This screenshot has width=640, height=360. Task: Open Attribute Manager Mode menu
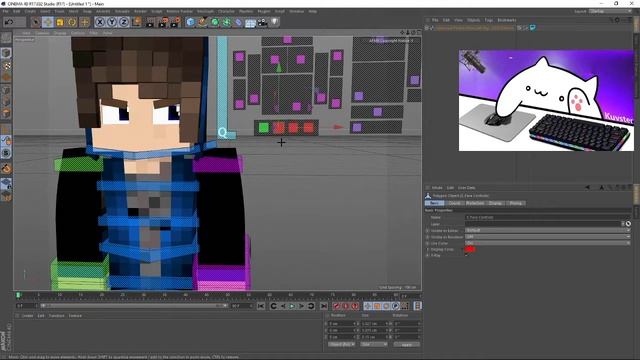click(x=437, y=188)
